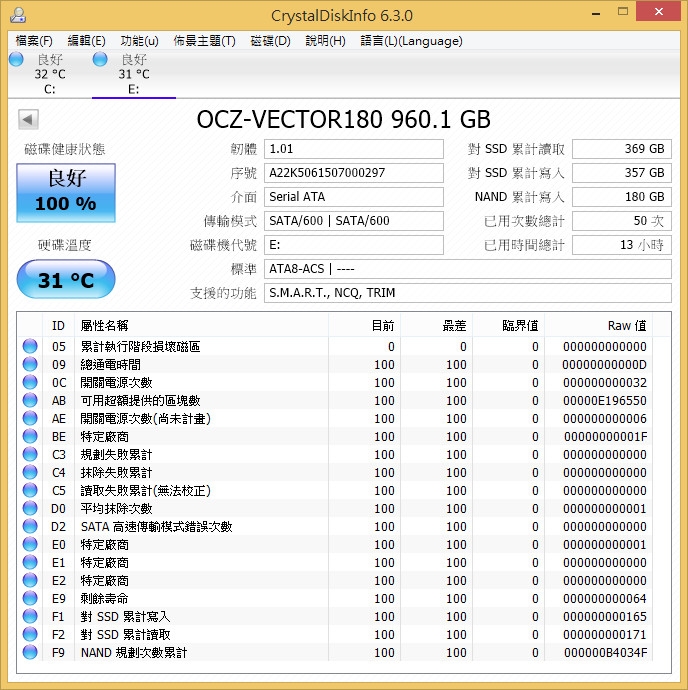688x690 pixels.
Task: Click the NAND writes value 180 GB
Action: click(622, 197)
